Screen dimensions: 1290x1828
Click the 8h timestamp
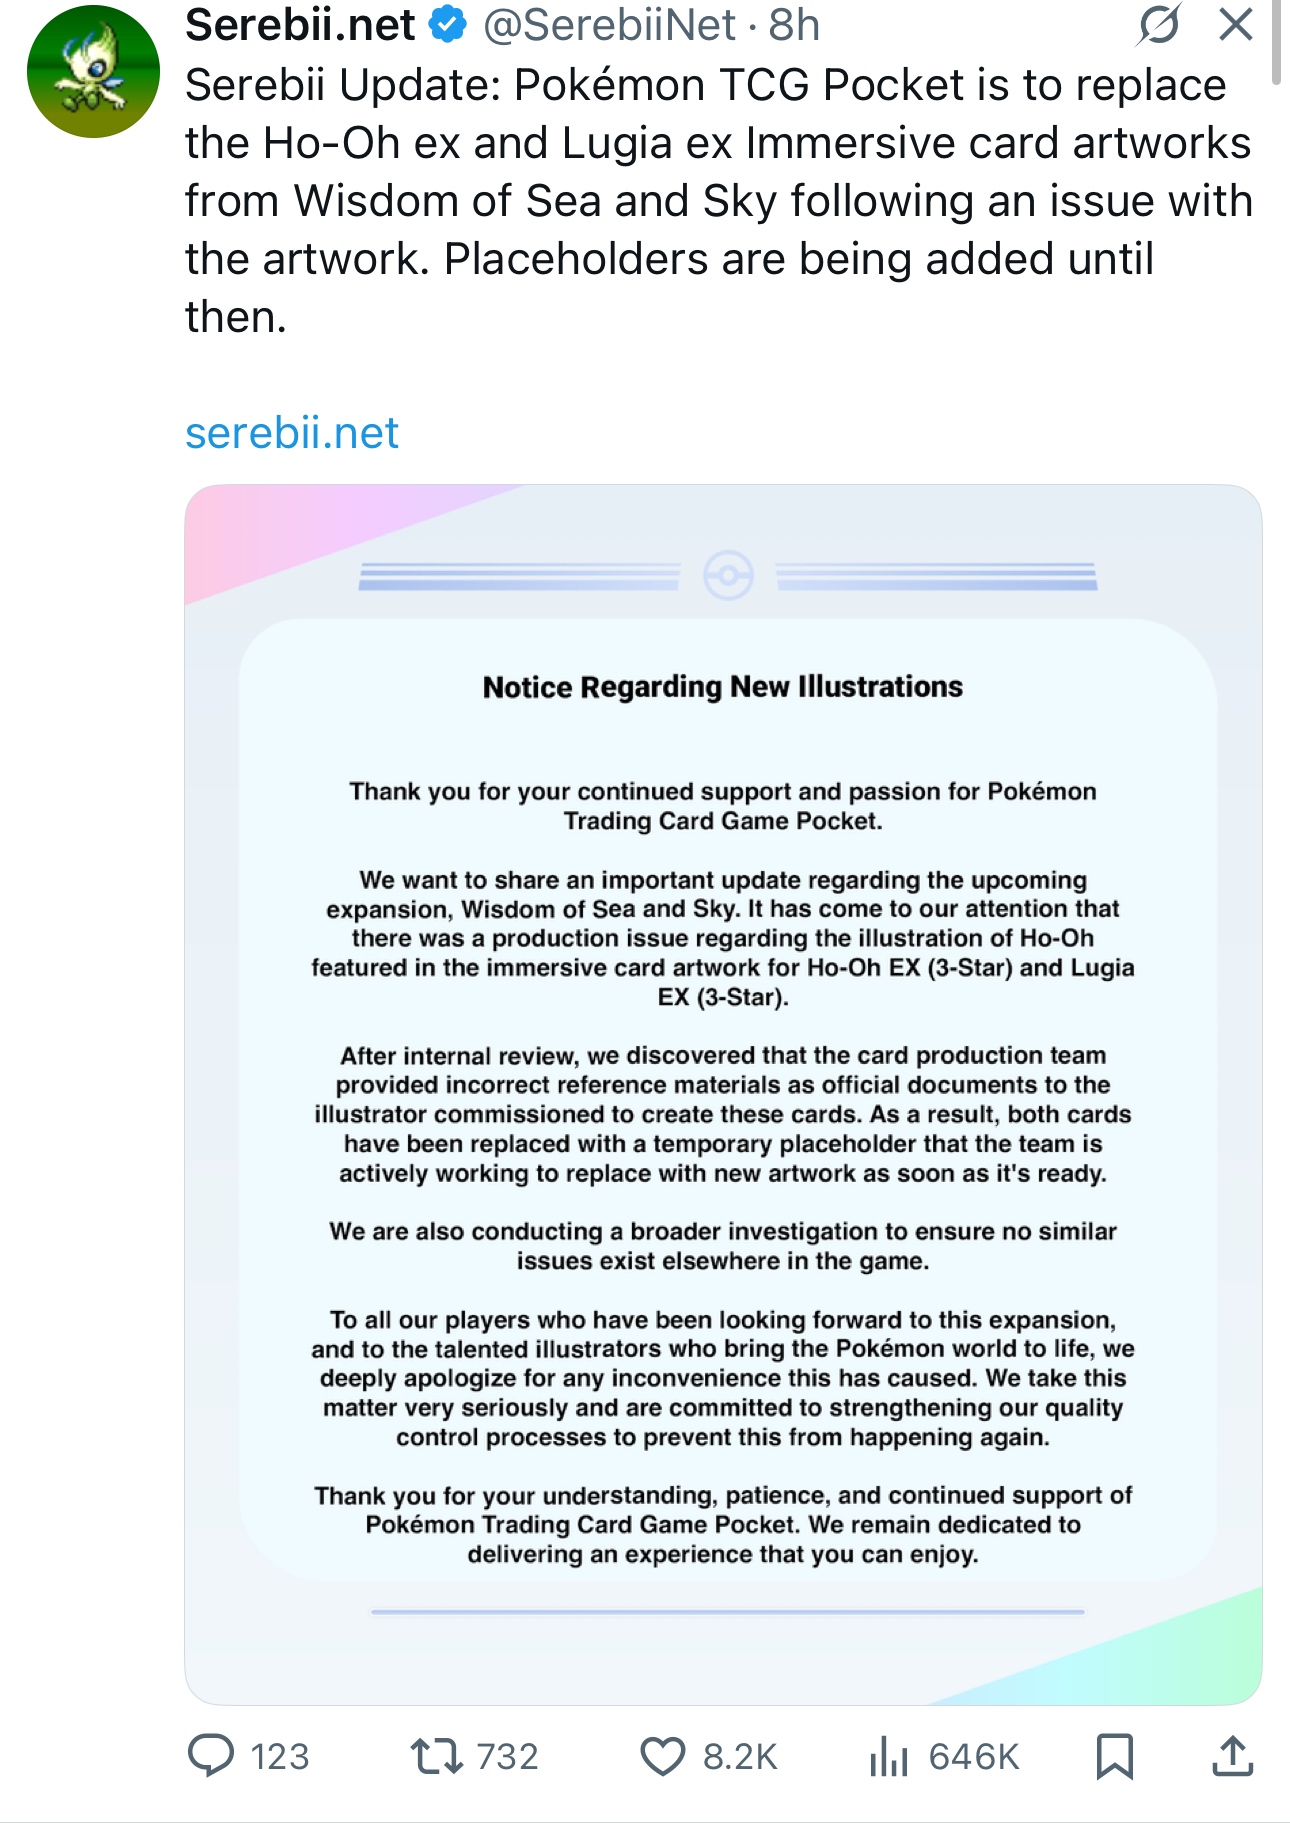tap(794, 25)
